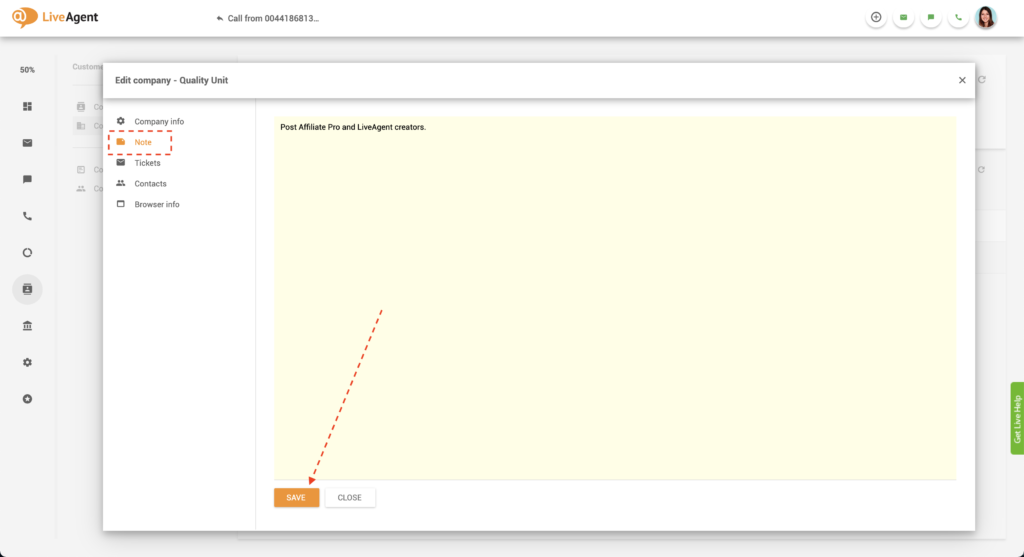Switch to the Company info tab
The height and width of the screenshot is (557, 1024).
tap(158, 121)
